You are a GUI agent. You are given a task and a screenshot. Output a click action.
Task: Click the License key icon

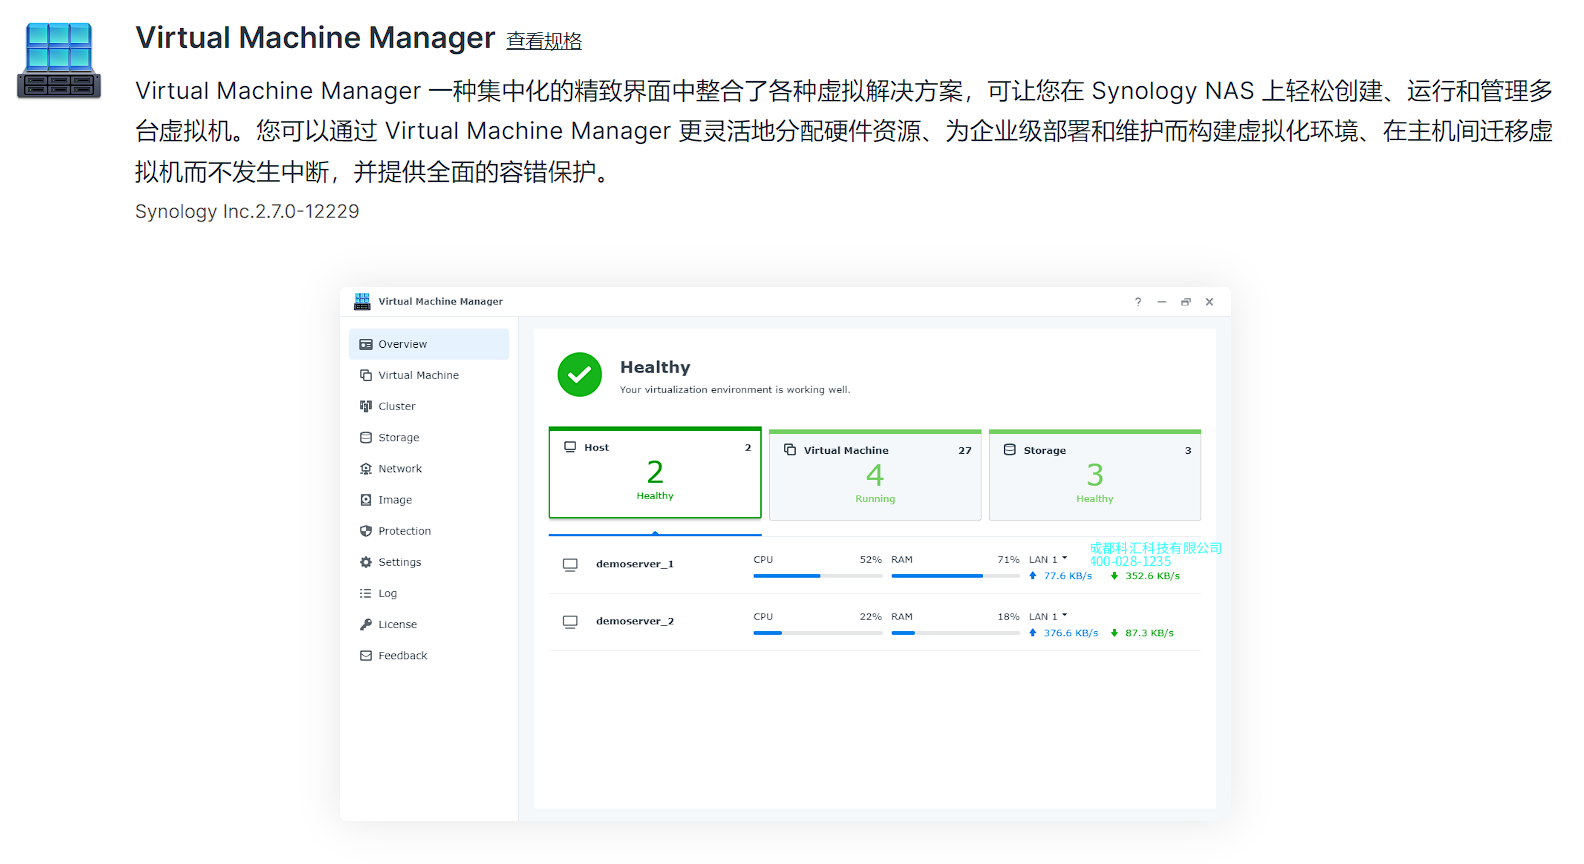[x=366, y=624]
